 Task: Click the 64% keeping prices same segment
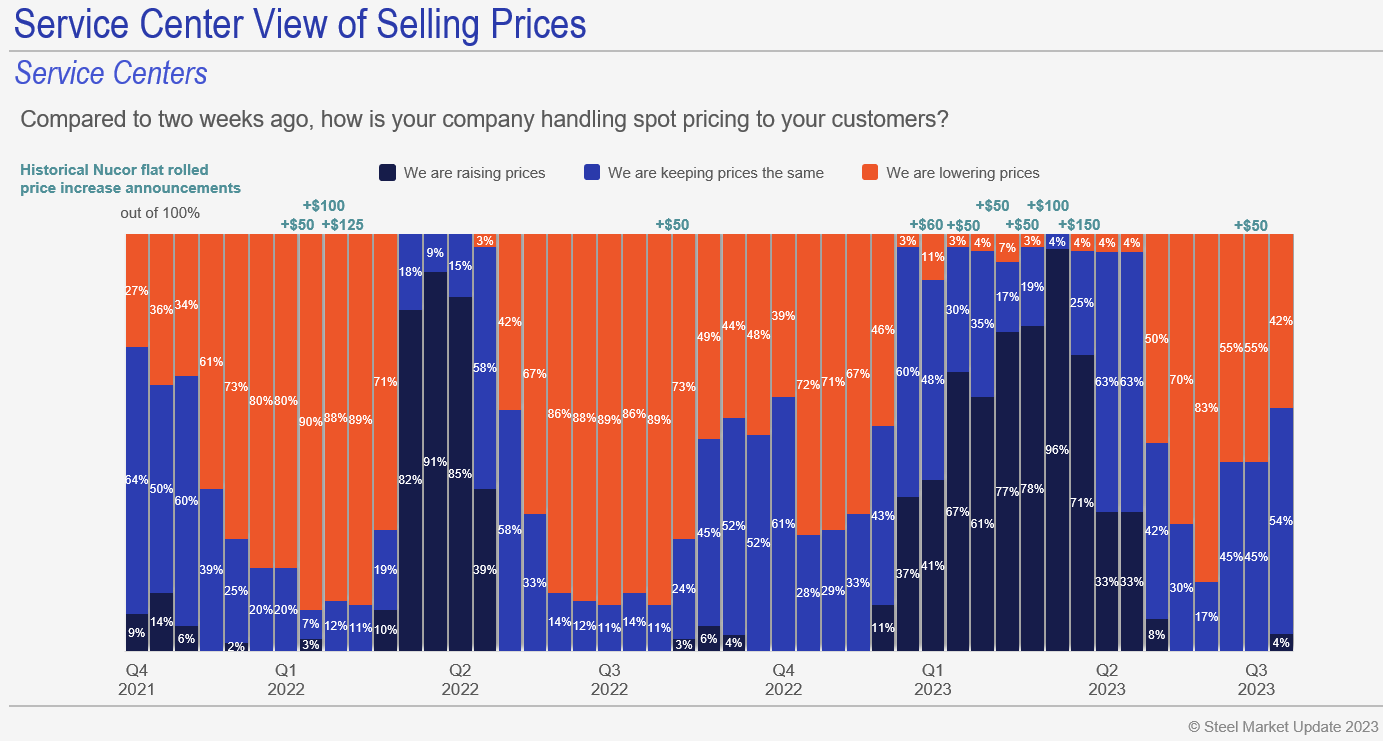pyautogui.click(x=137, y=480)
